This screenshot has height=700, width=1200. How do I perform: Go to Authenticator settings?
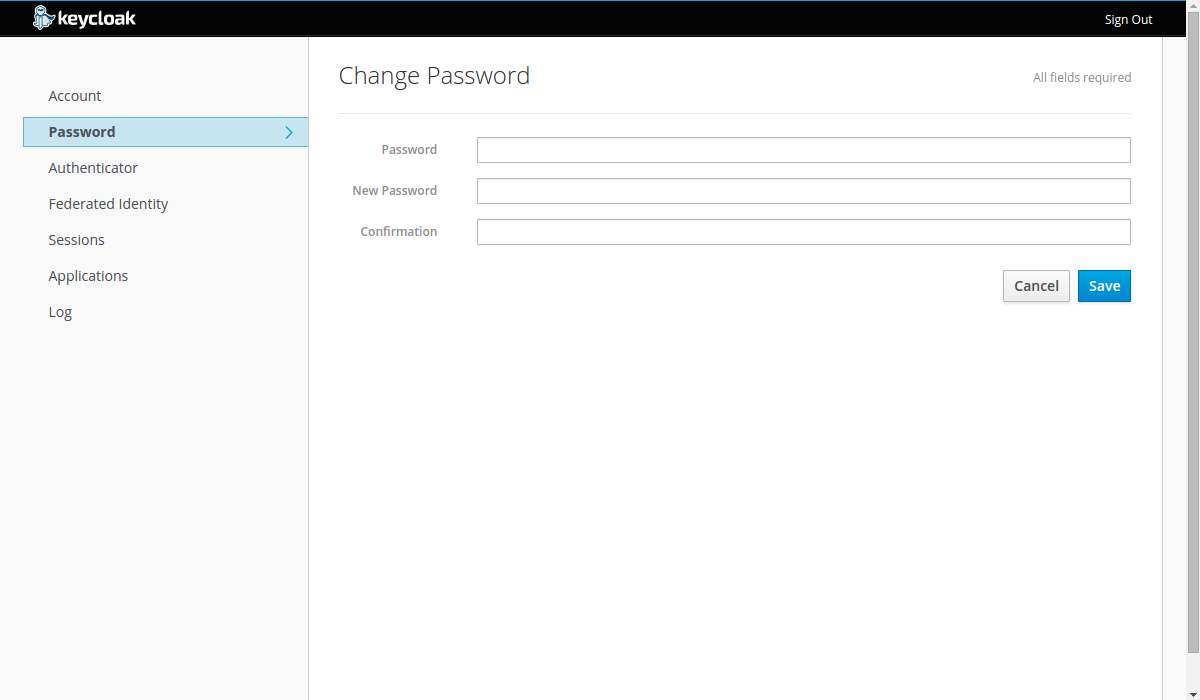tap(93, 168)
